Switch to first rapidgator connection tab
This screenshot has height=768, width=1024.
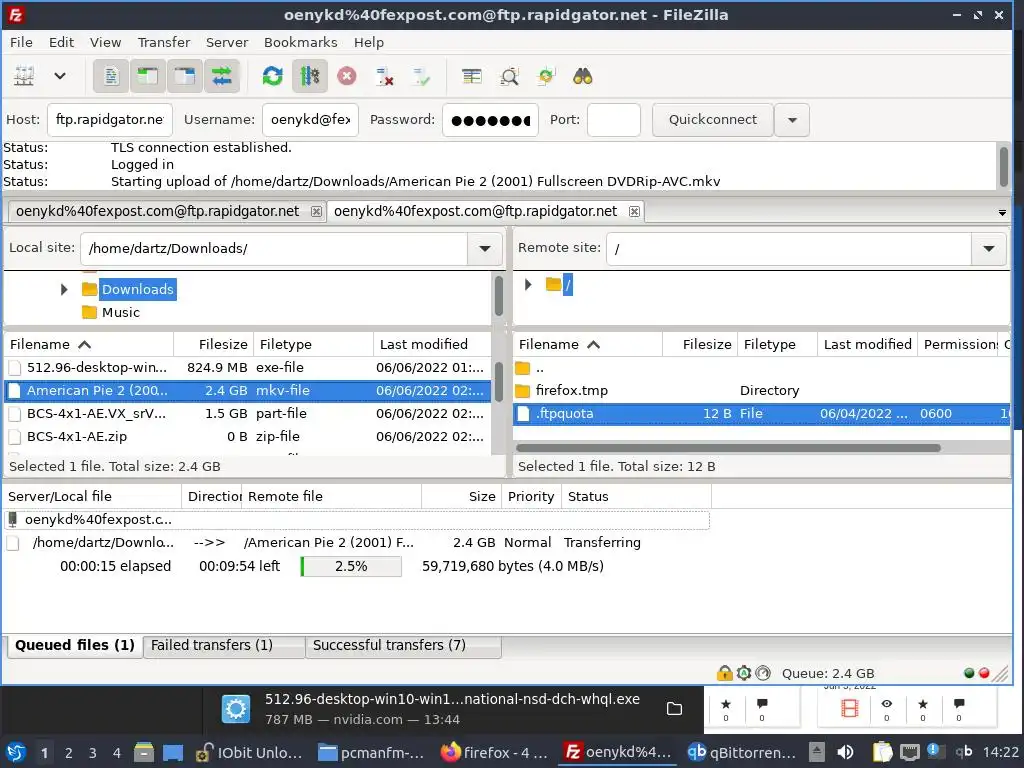pyautogui.click(x=157, y=212)
